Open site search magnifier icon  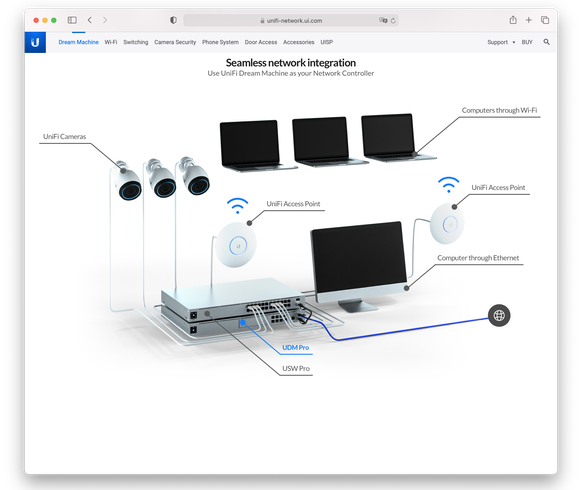click(x=546, y=42)
